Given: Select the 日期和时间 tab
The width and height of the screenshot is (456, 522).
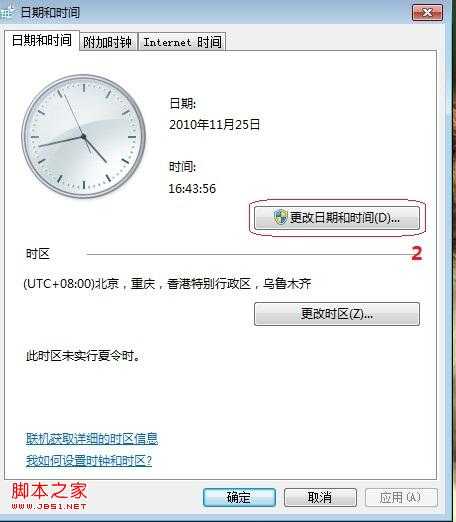Looking at the screenshot, I should coord(42,40).
